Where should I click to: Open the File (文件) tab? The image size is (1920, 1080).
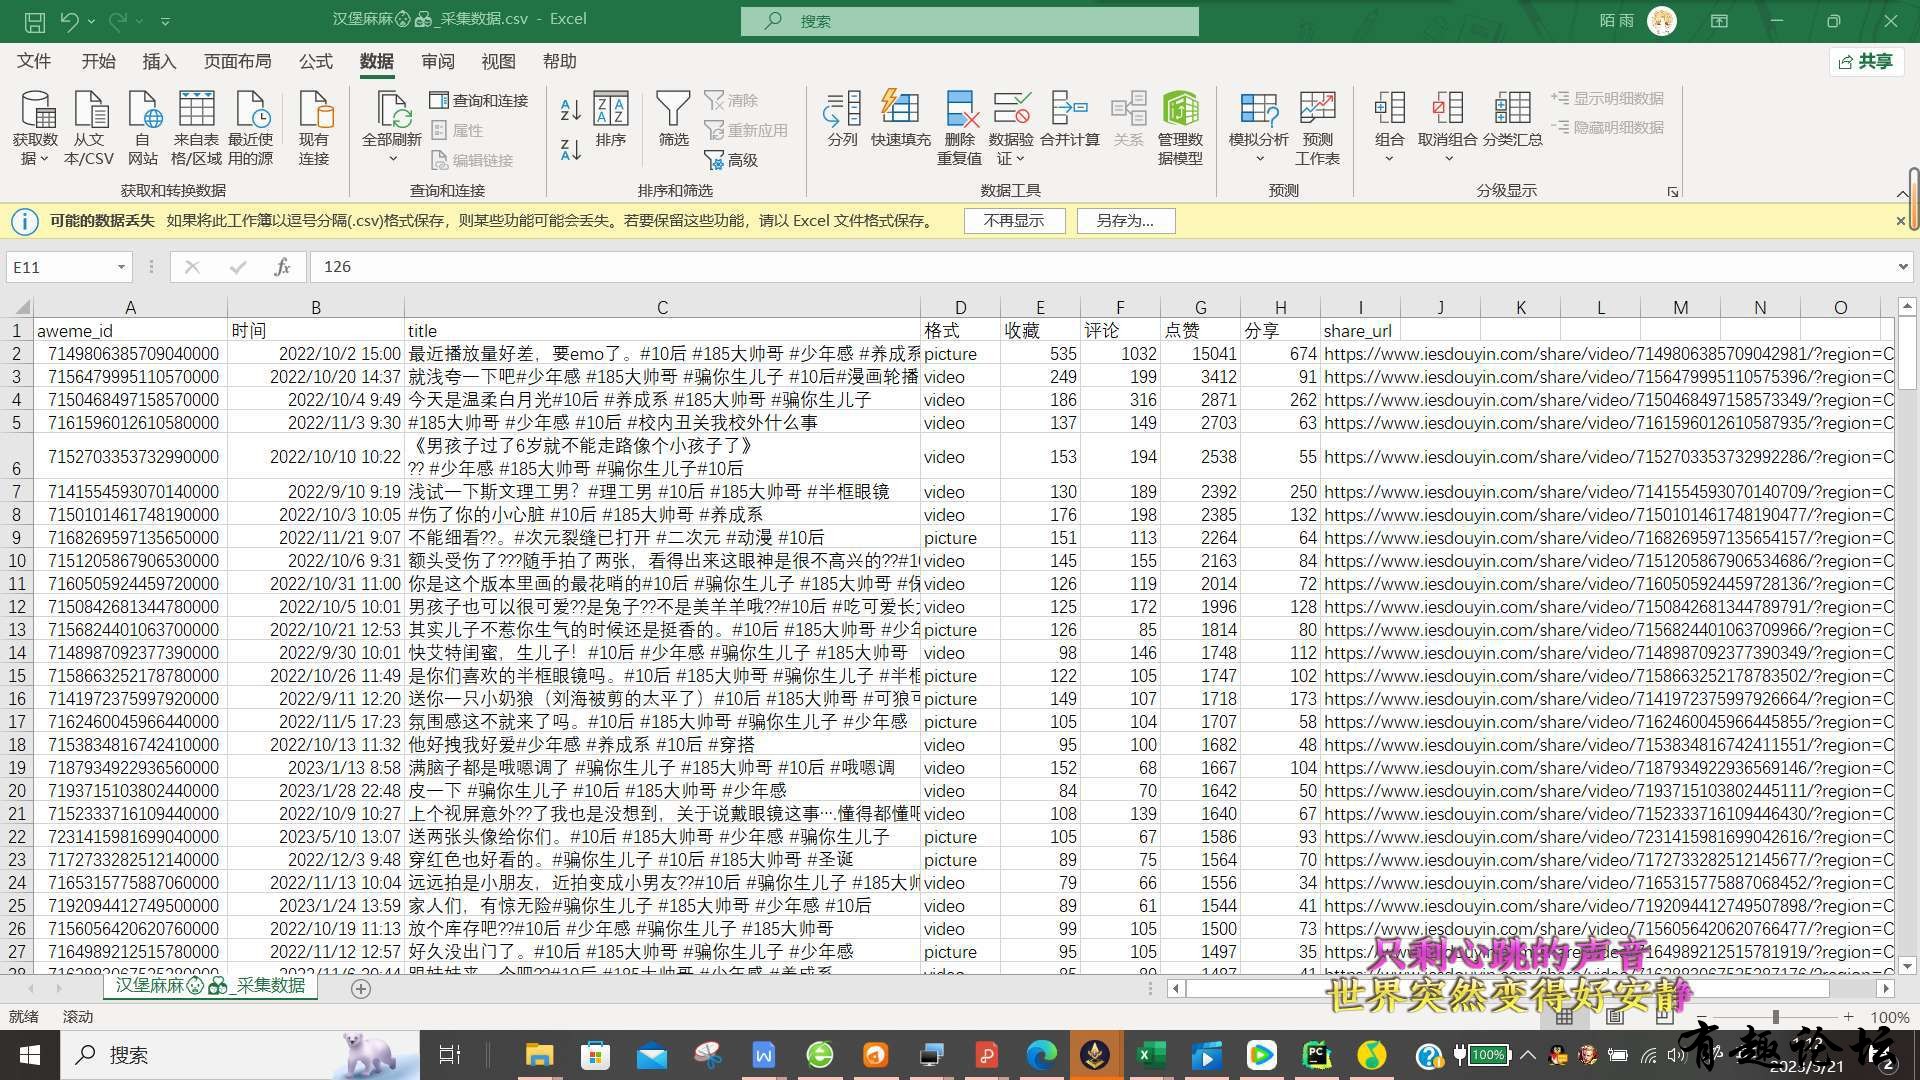[x=34, y=61]
